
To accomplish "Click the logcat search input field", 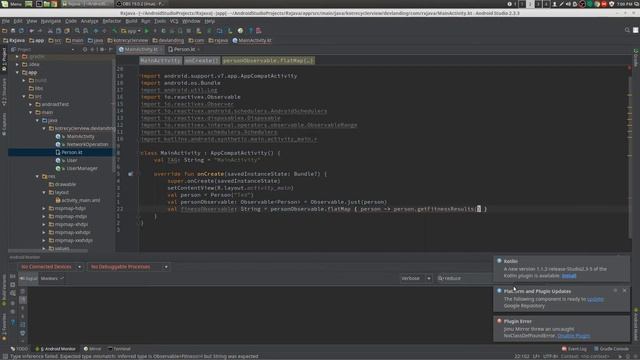I will [x=464, y=278].
